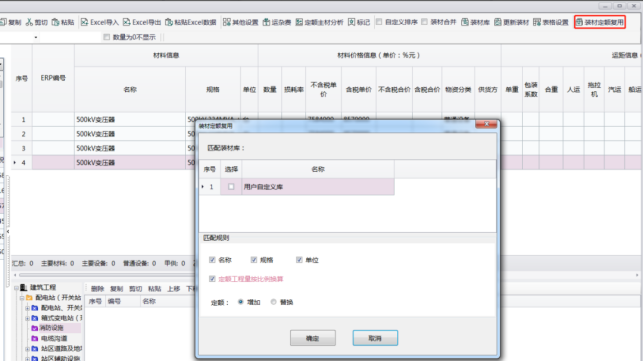Select row 4 in the materials table
This screenshot has width=643, height=361.
[23, 162]
